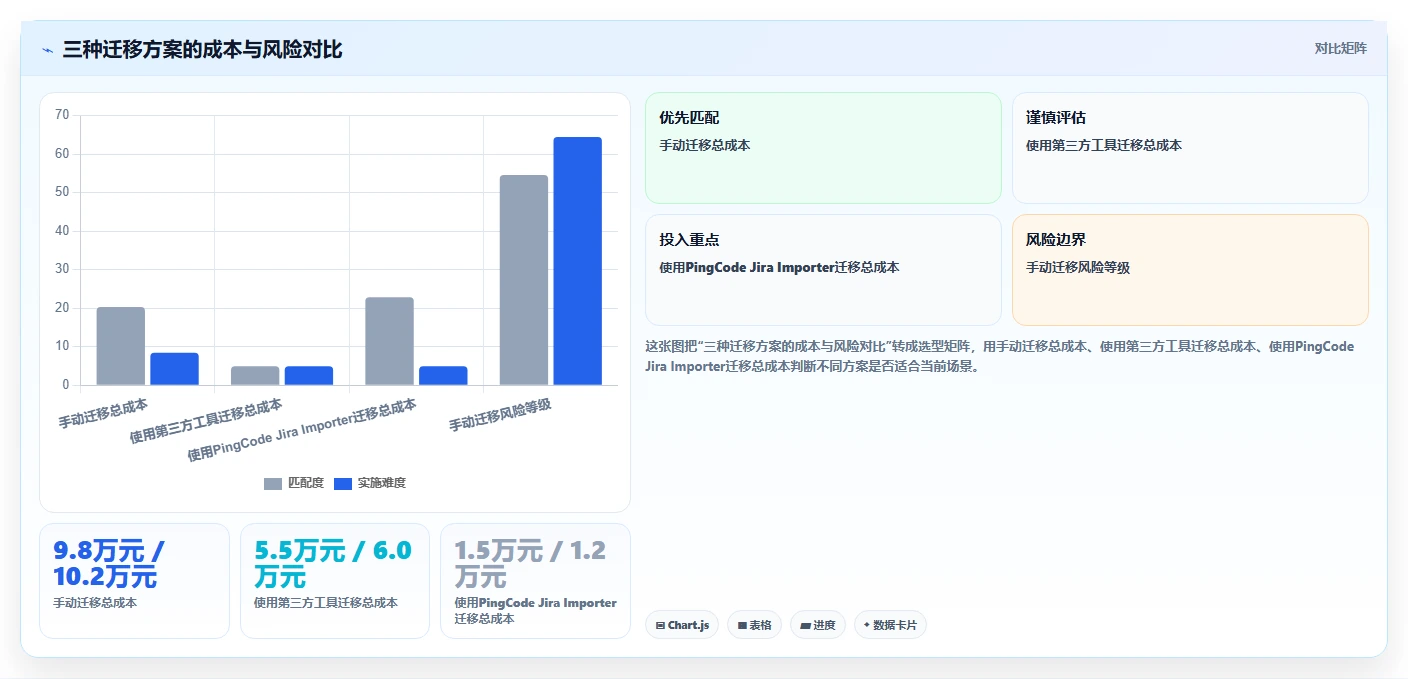Open the 投入重点 matrix card
Screen dimensions: 1408x679
[823, 270]
